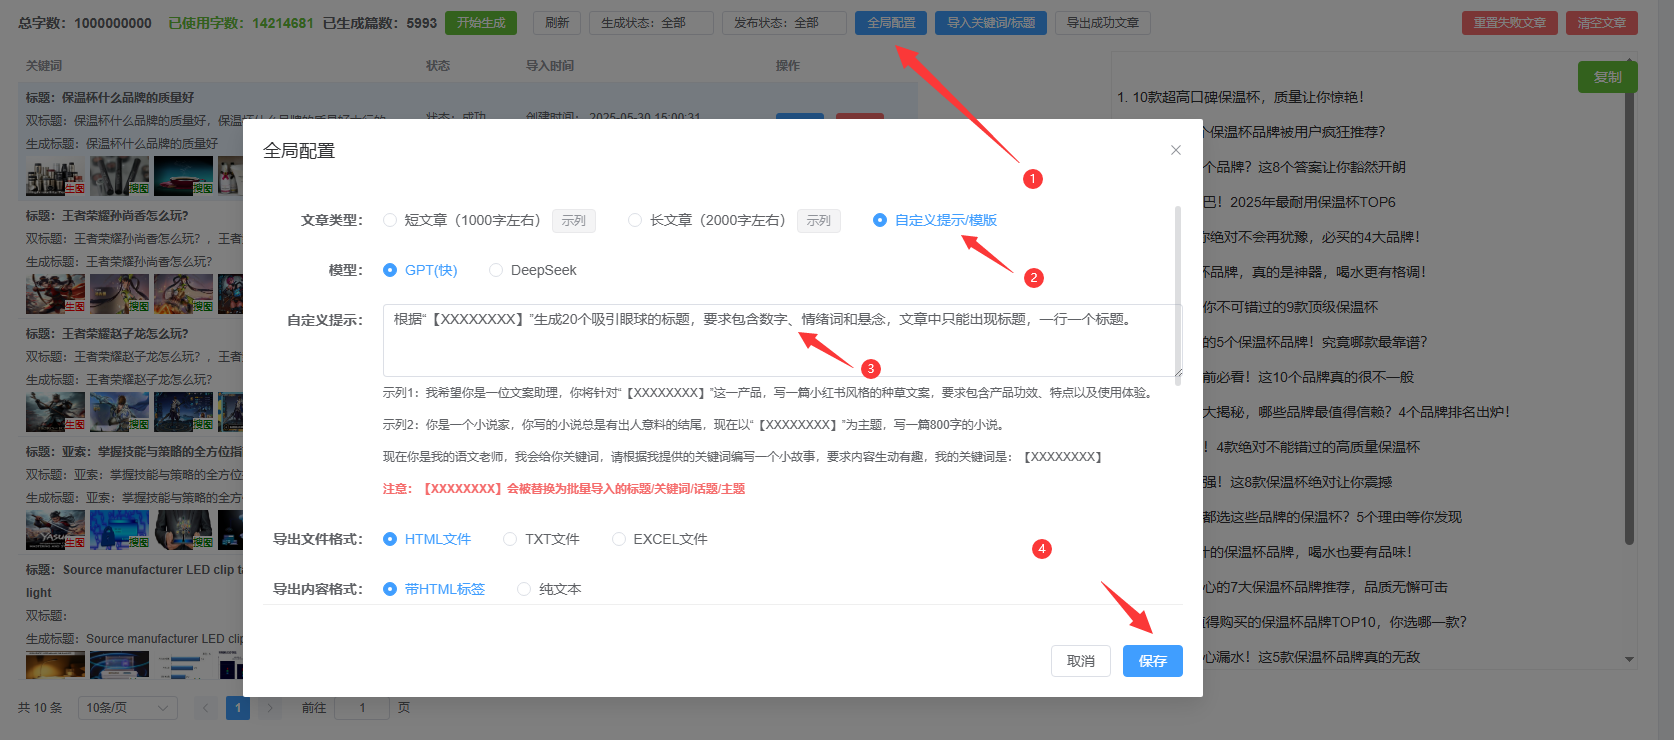Click title 1. 10款超高口碑保温杯，质量让你惊艳!
This screenshot has width=1674, height=740.
[1240, 97]
